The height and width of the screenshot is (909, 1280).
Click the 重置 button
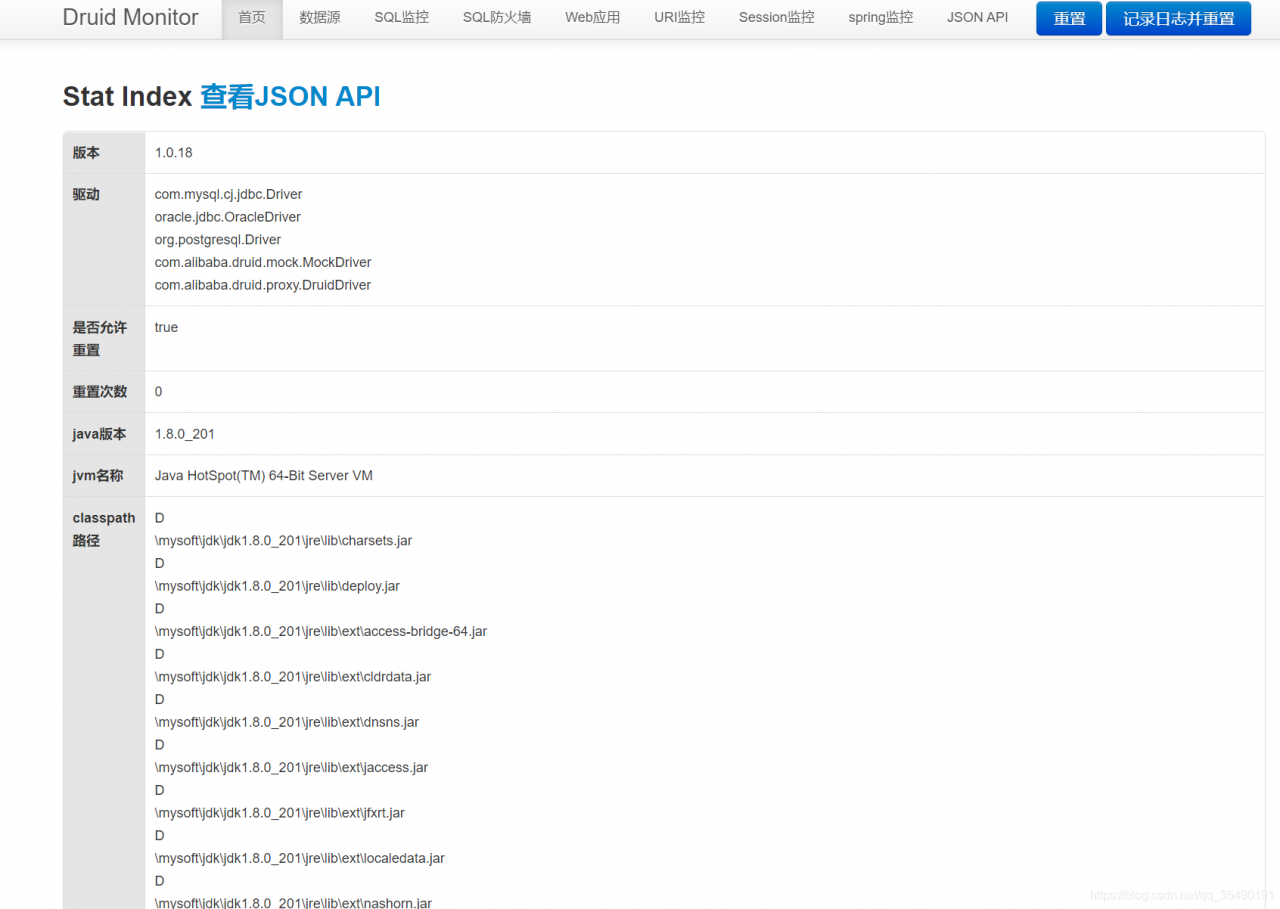point(1069,19)
